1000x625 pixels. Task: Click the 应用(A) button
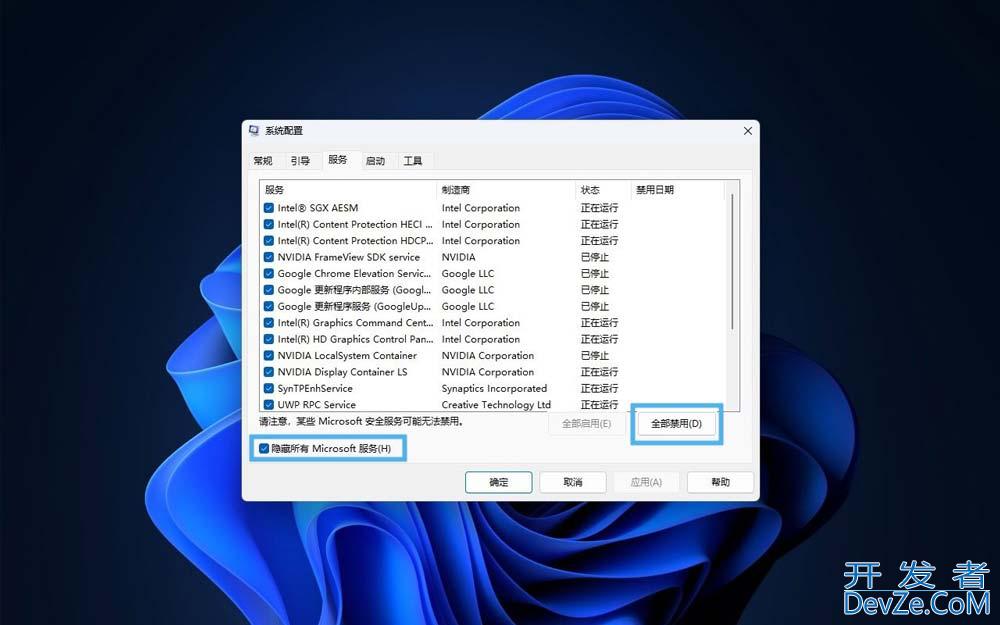[646, 482]
